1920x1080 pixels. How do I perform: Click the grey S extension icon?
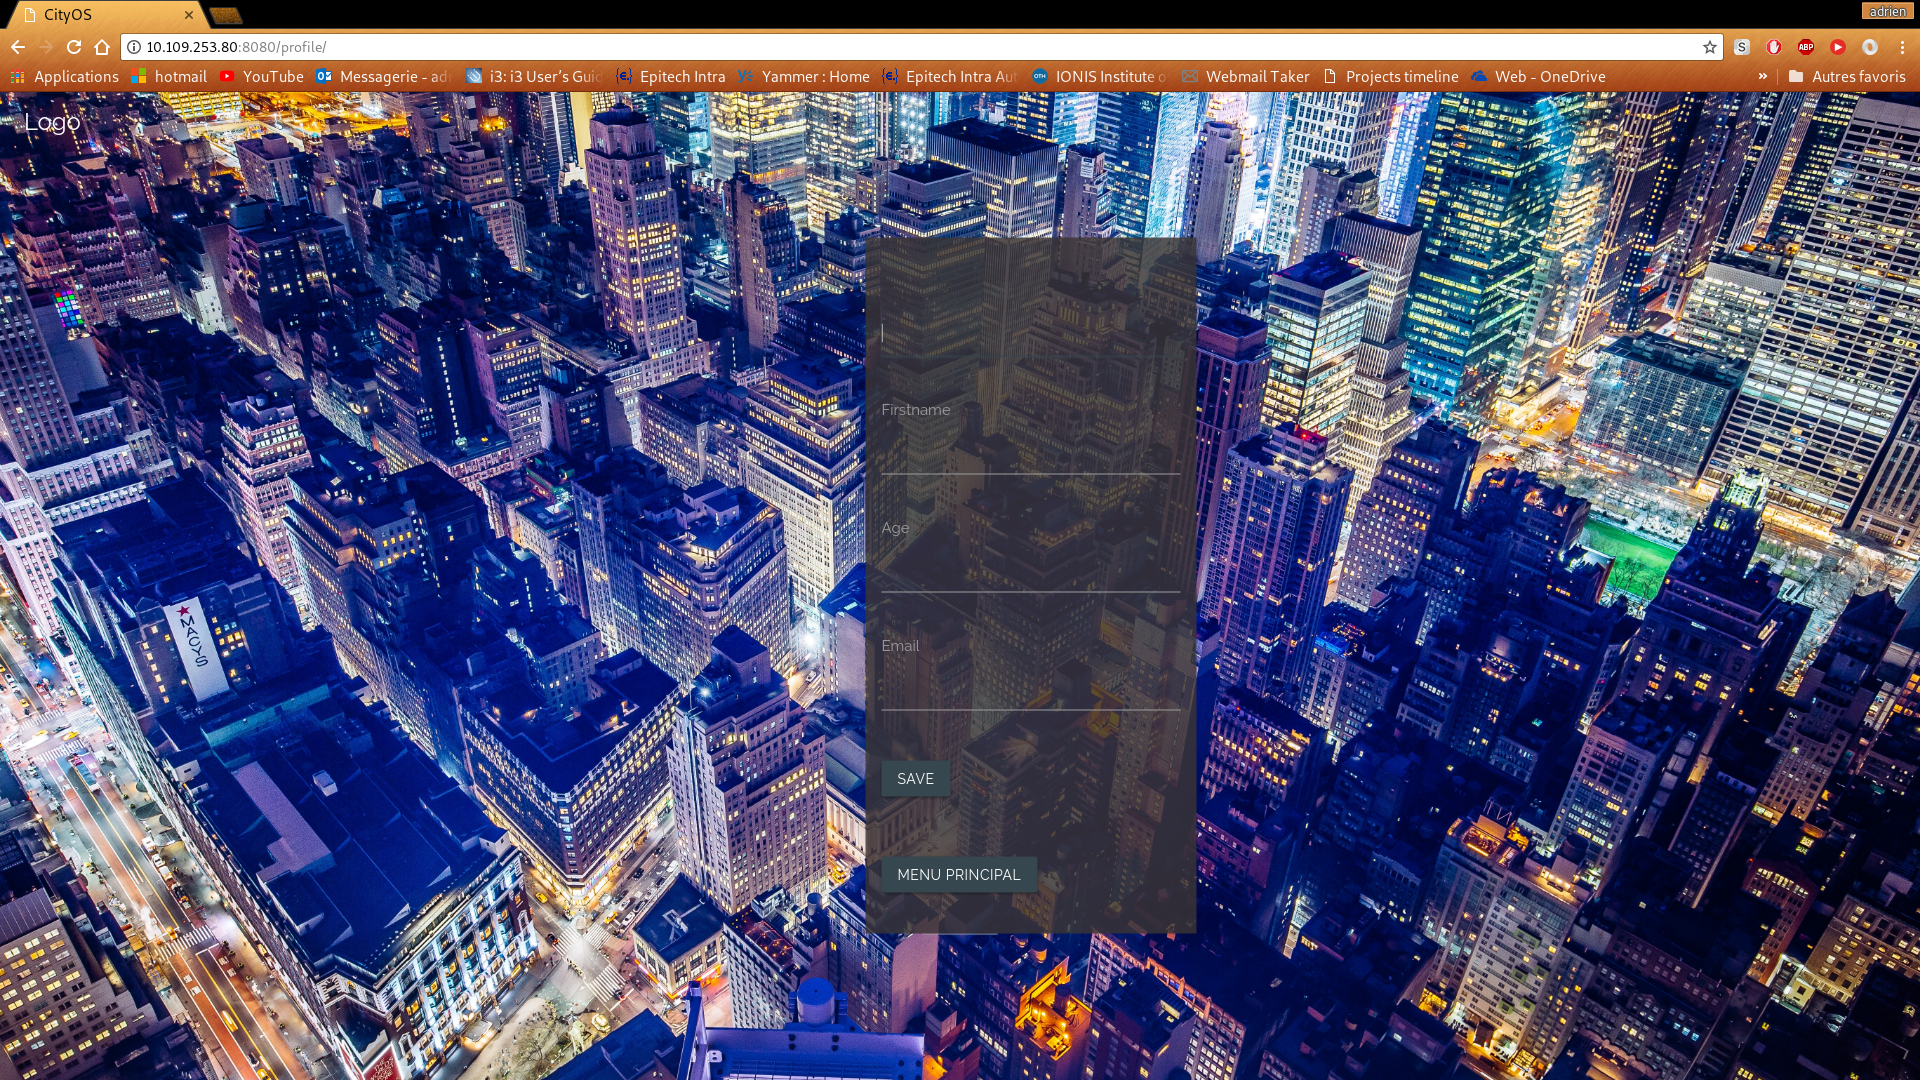(1742, 47)
